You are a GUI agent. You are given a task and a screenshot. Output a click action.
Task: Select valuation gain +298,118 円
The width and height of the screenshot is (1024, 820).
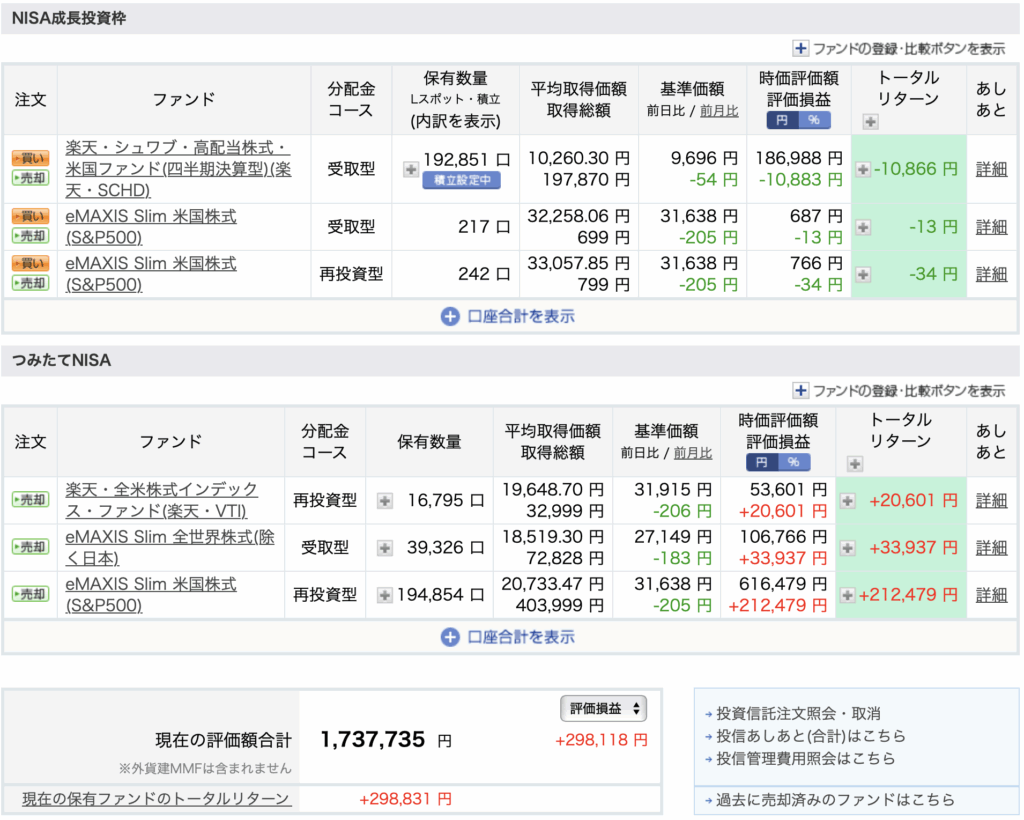(x=601, y=740)
